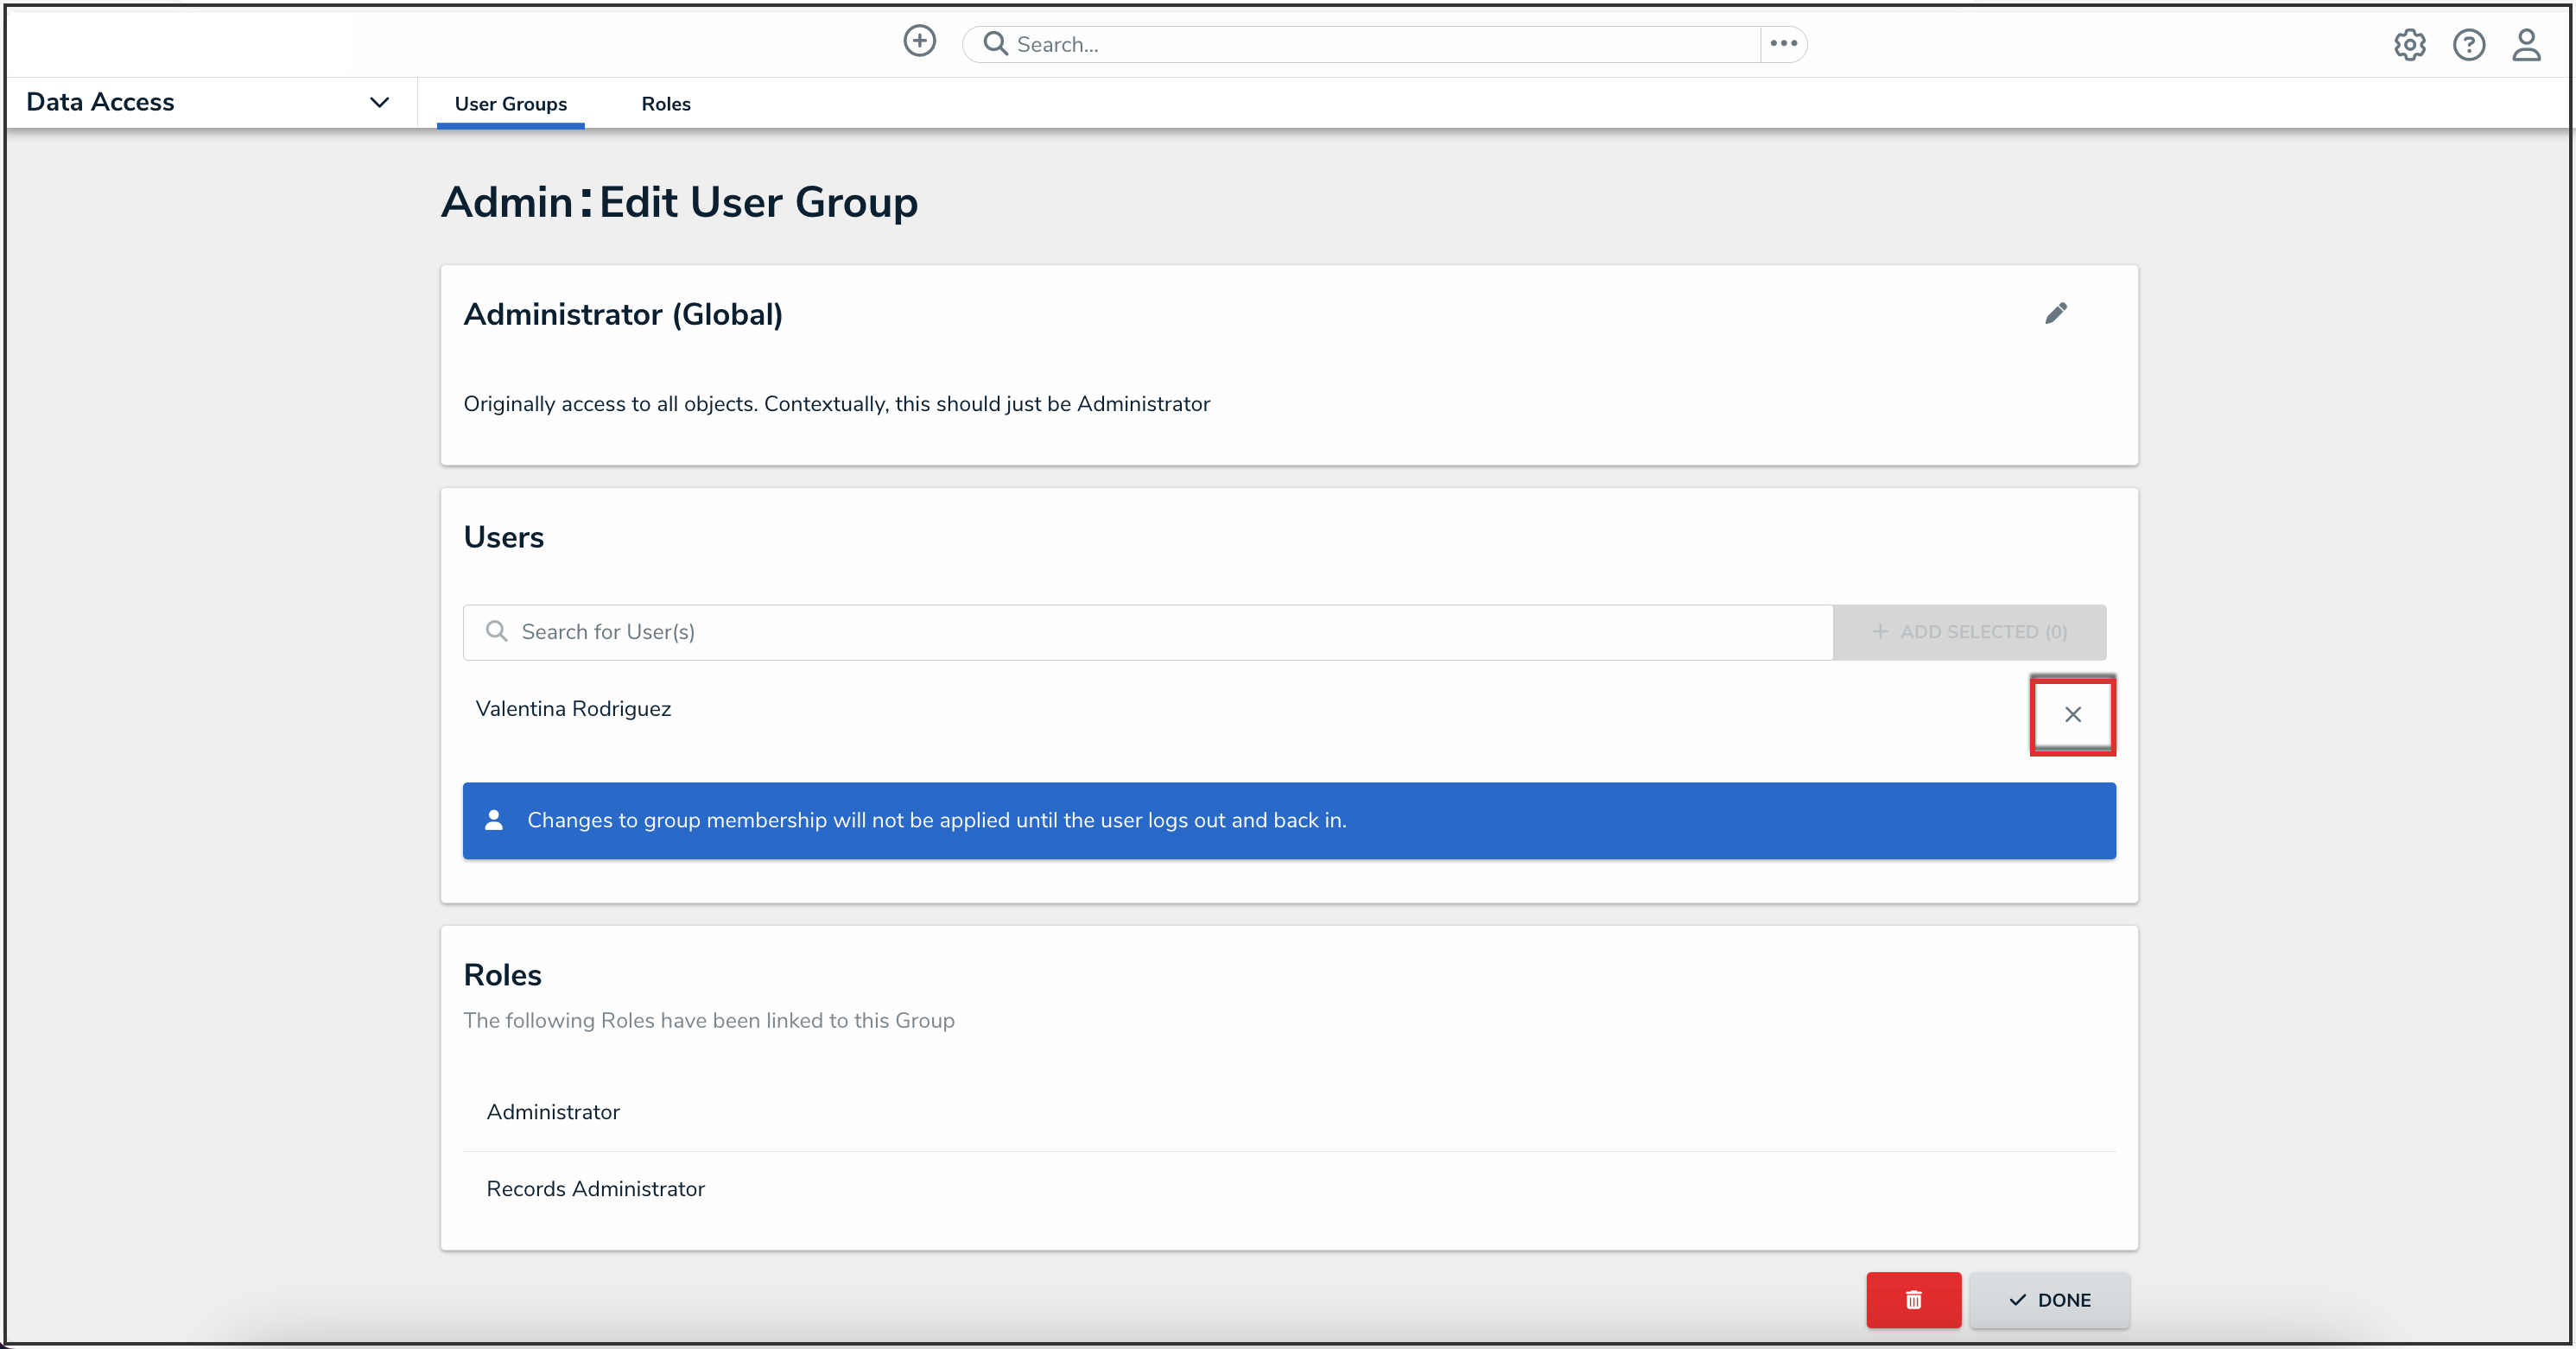2576x1349 pixels.
Task: Click the search magnifier icon in top bar
Action: [994, 44]
